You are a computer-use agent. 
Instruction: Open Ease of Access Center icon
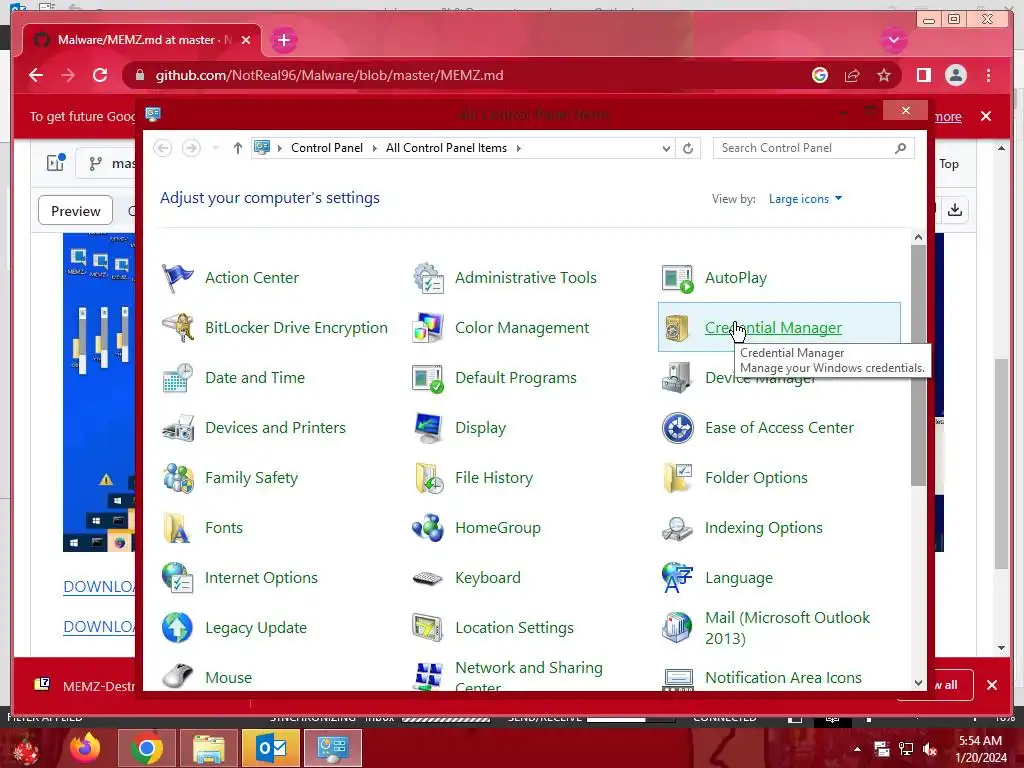click(x=677, y=428)
